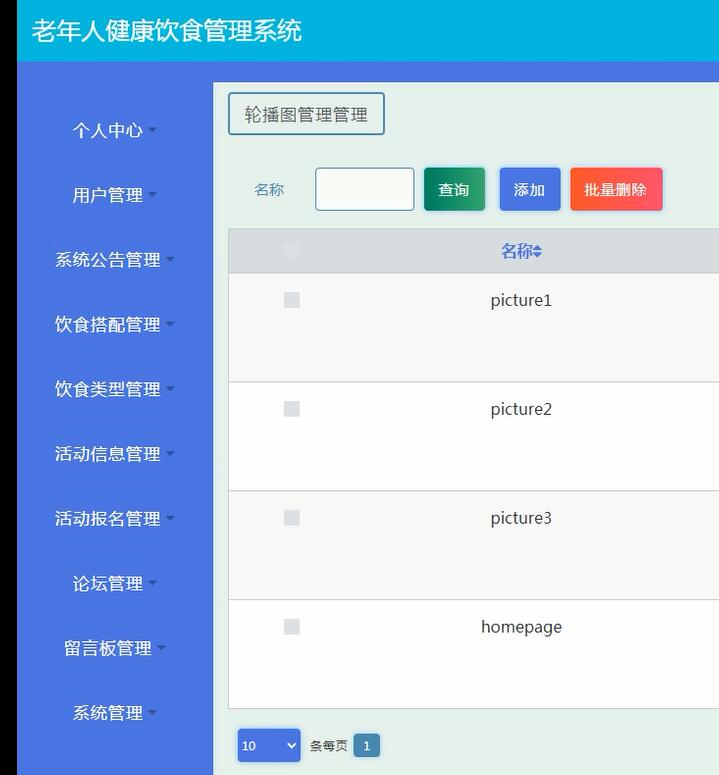Screen dimensions: 719x775
Task: Expand 饮食类型管理 sidebar item
Action: 114,389
